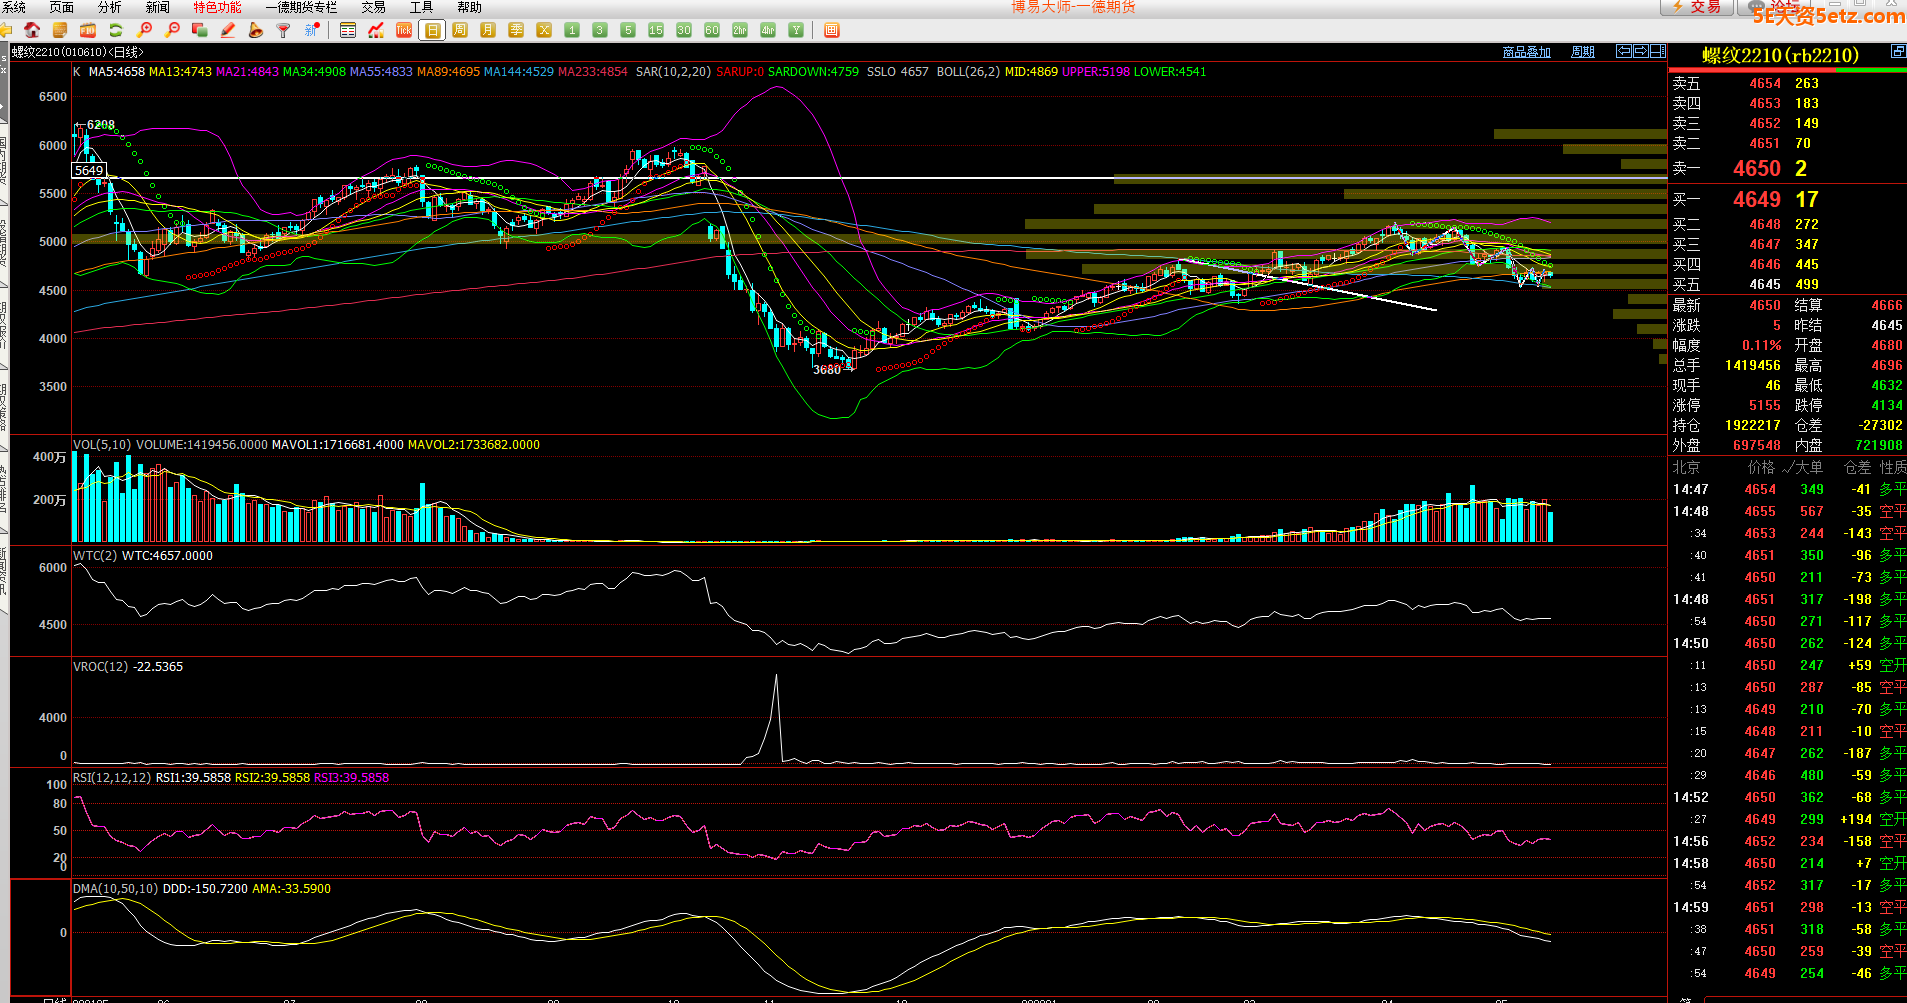Select the red pencil drawing tool

228,30
